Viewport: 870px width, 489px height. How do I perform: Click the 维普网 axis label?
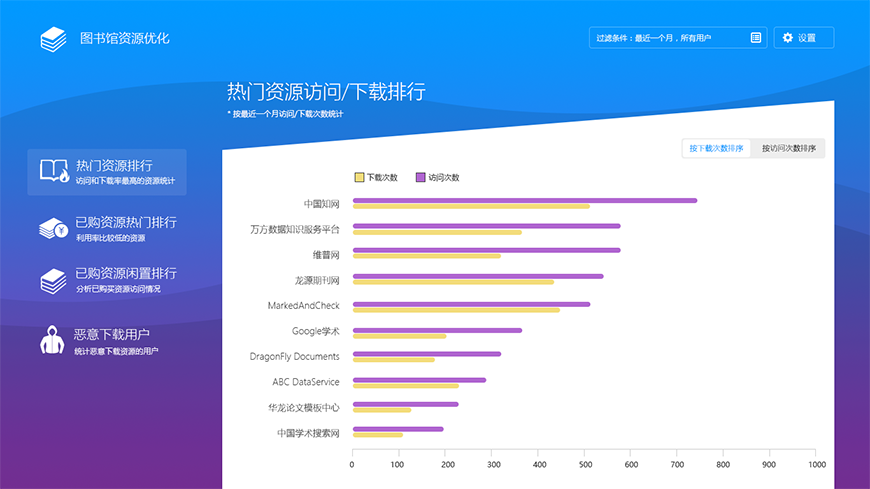(x=326, y=255)
